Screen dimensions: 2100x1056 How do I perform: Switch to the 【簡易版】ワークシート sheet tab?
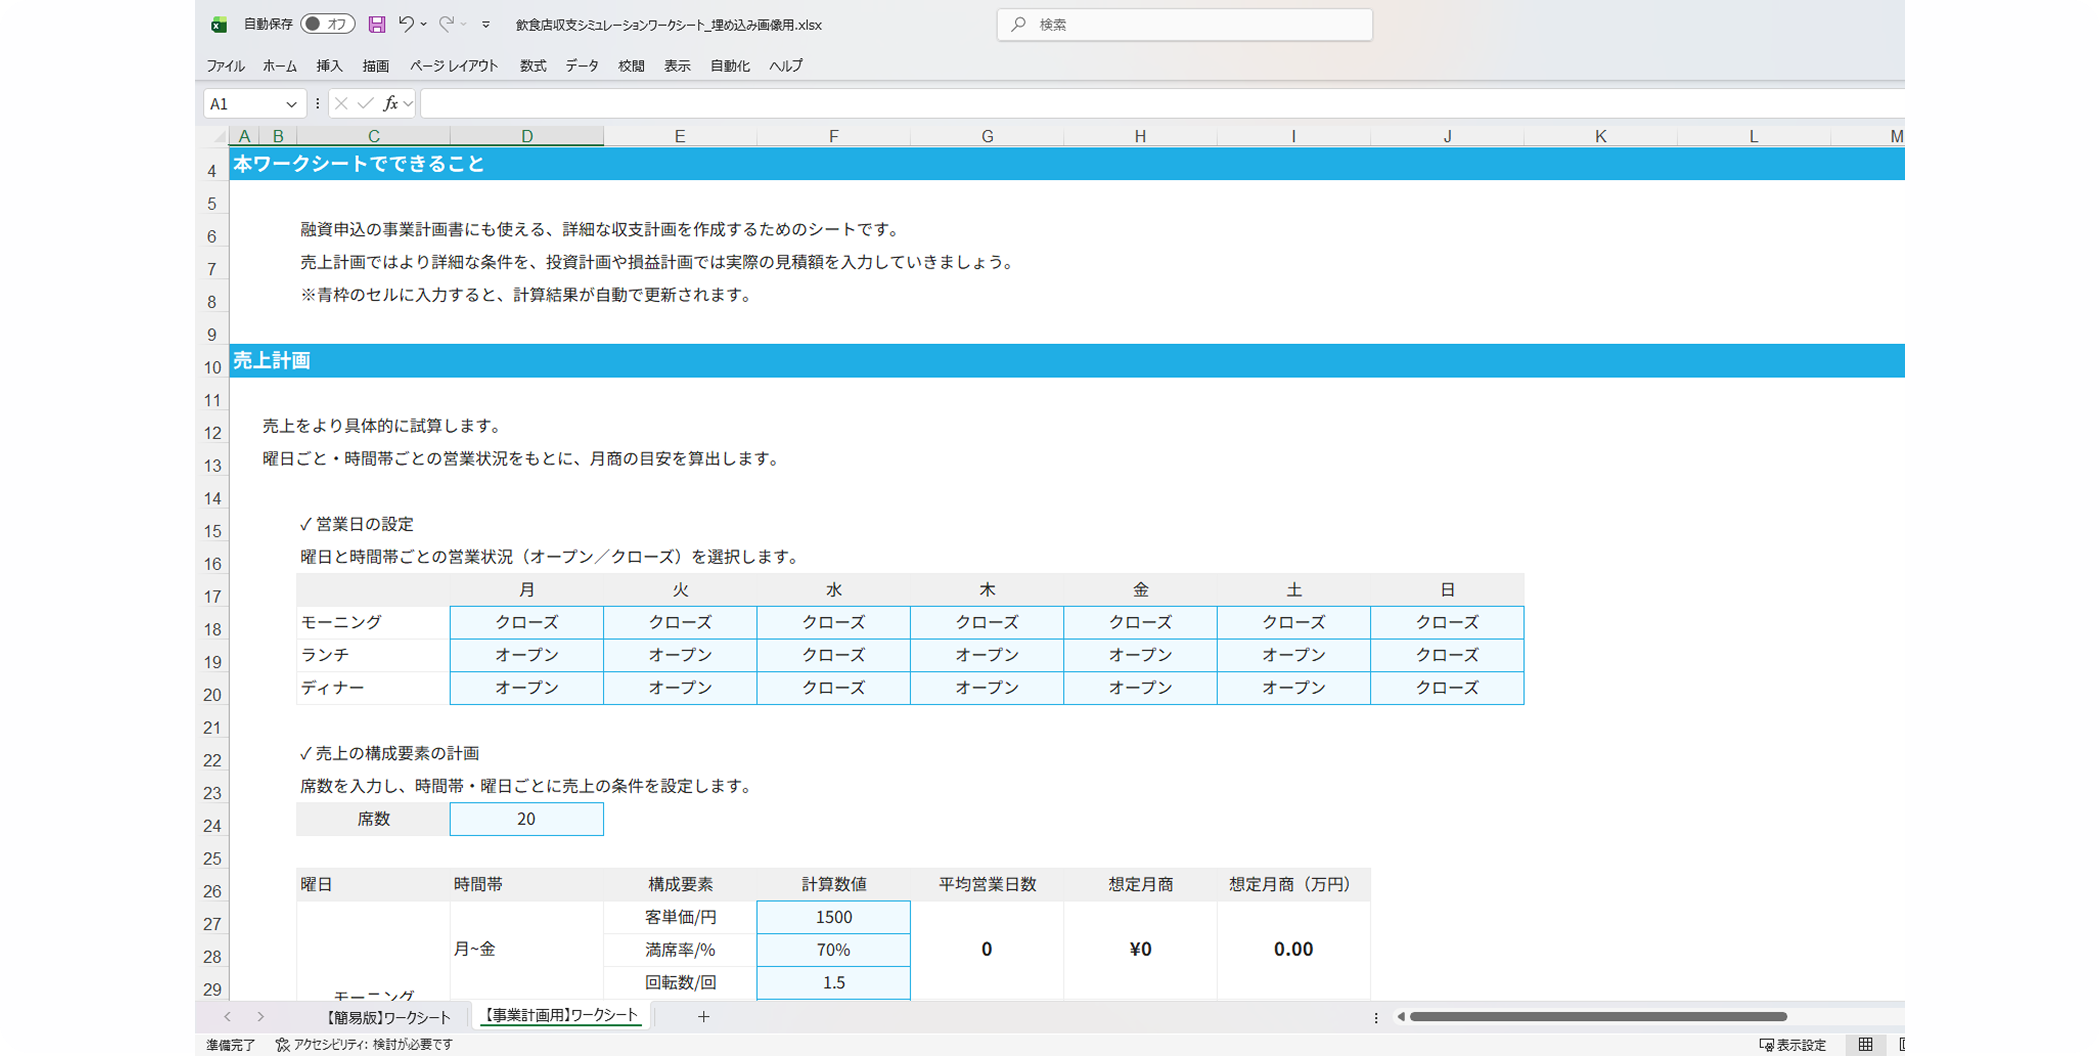tap(388, 1017)
